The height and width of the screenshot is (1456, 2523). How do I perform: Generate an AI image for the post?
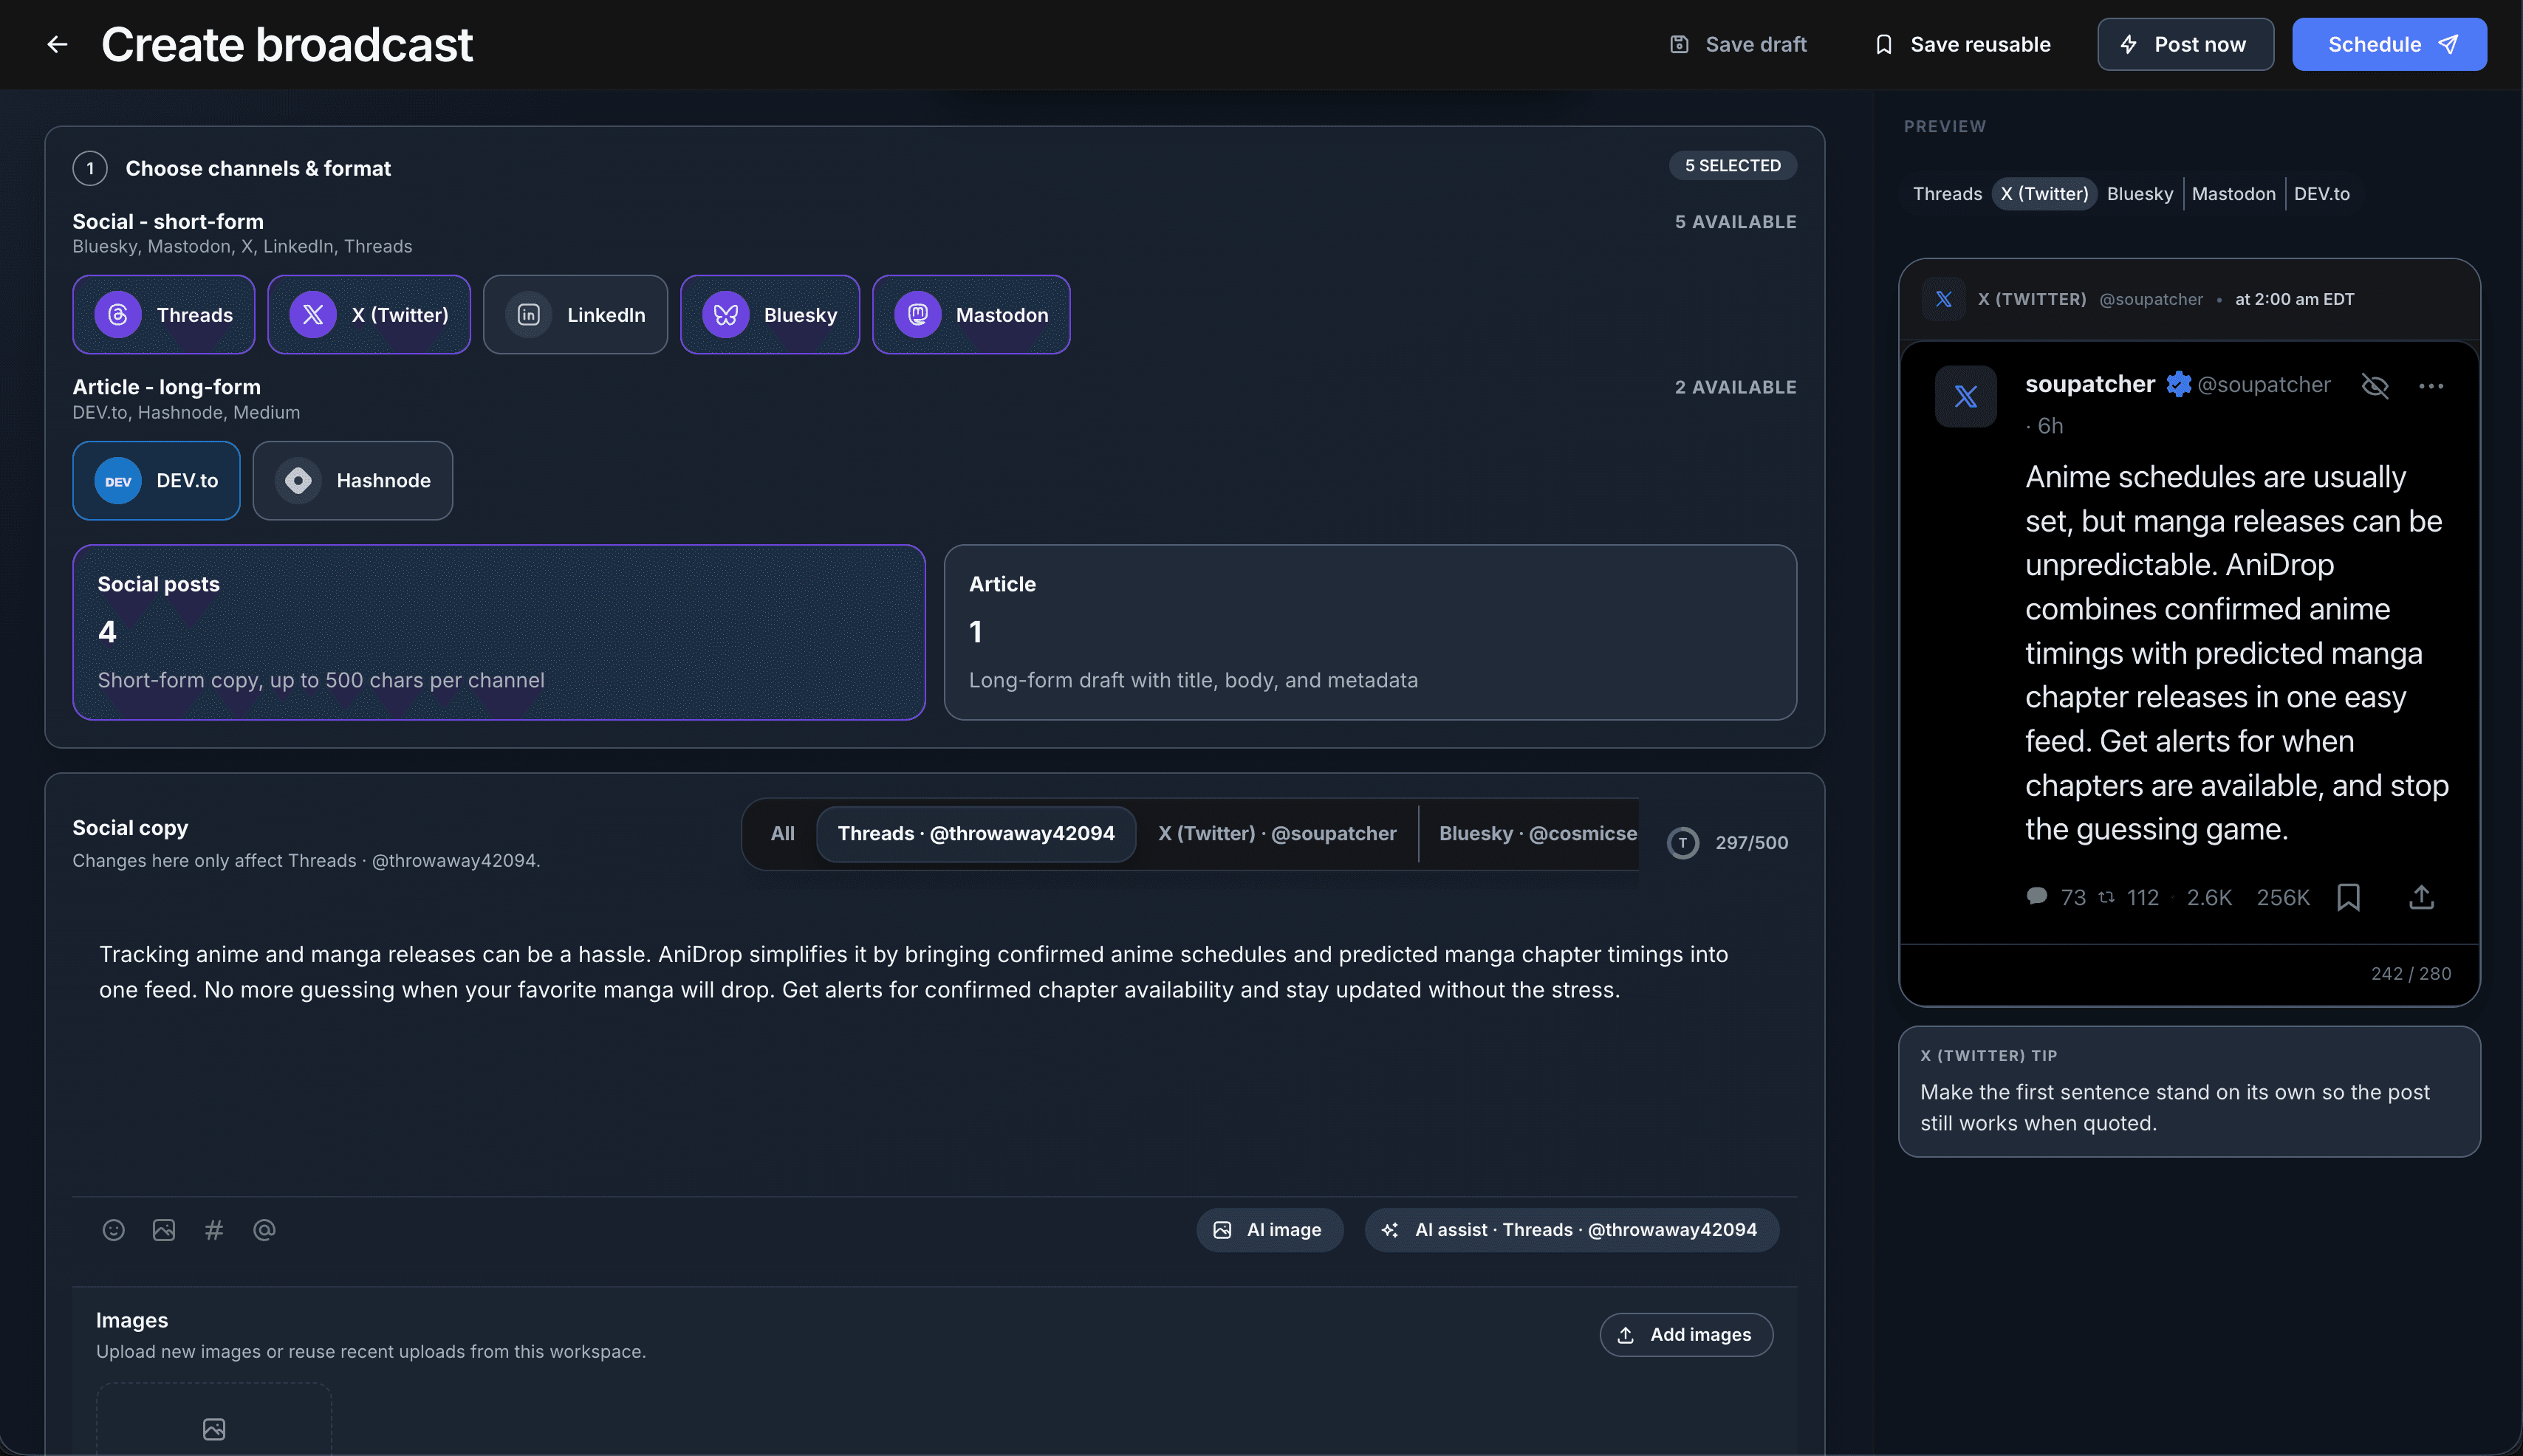click(1269, 1229)
